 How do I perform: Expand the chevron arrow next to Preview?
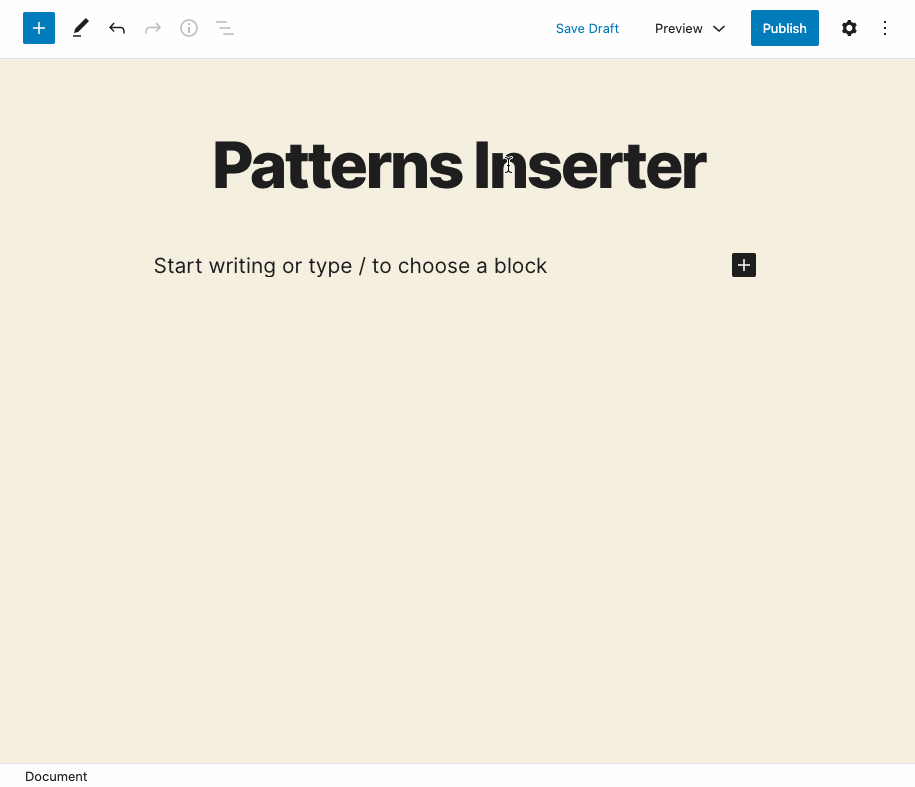(719, 28)
